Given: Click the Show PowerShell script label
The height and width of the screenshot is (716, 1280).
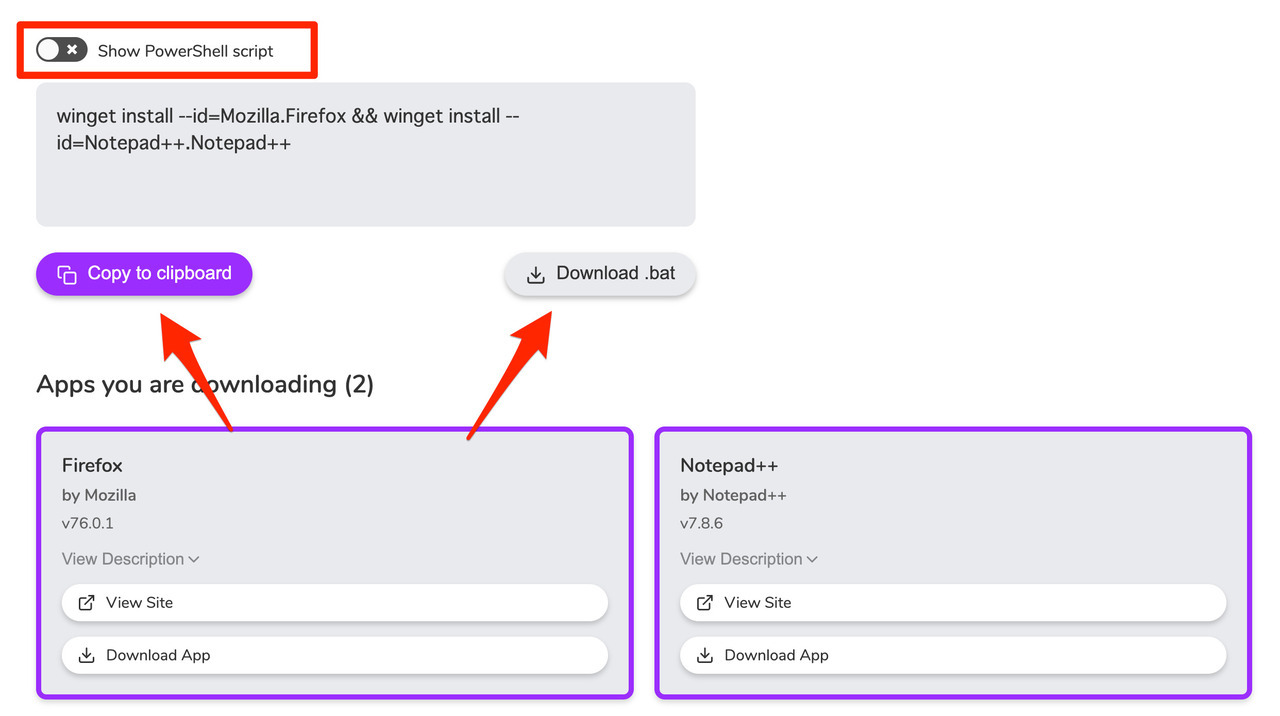Looking at the screenshot, I should tap(185, 51).
